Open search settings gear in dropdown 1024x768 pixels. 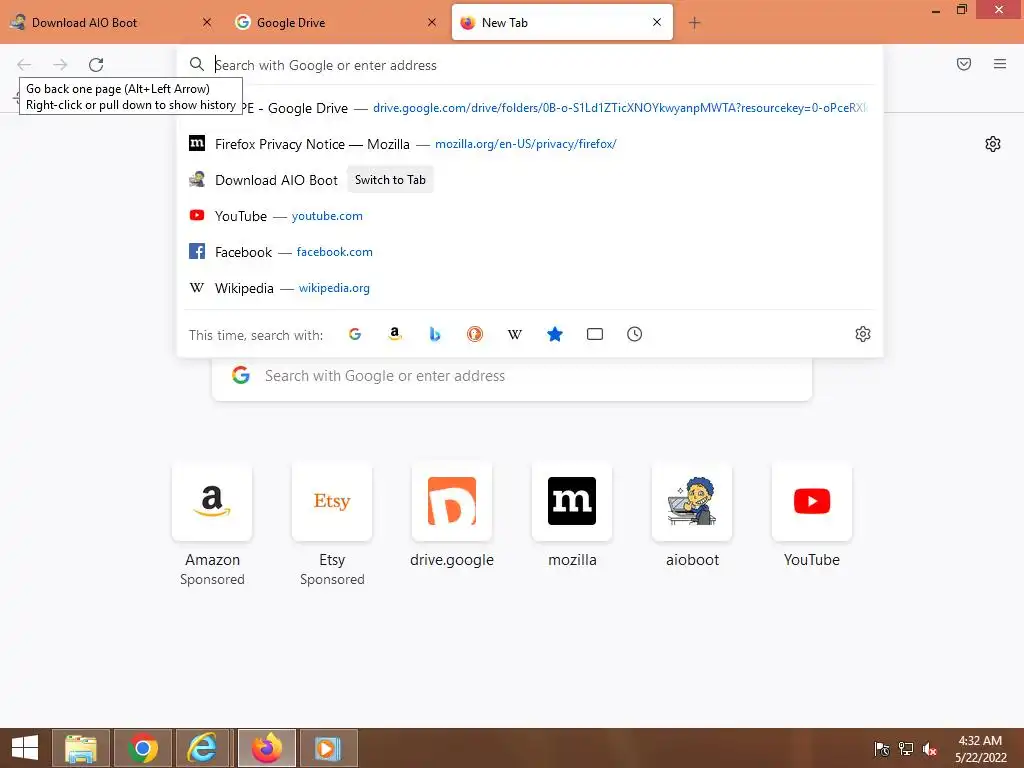[863, 334]
